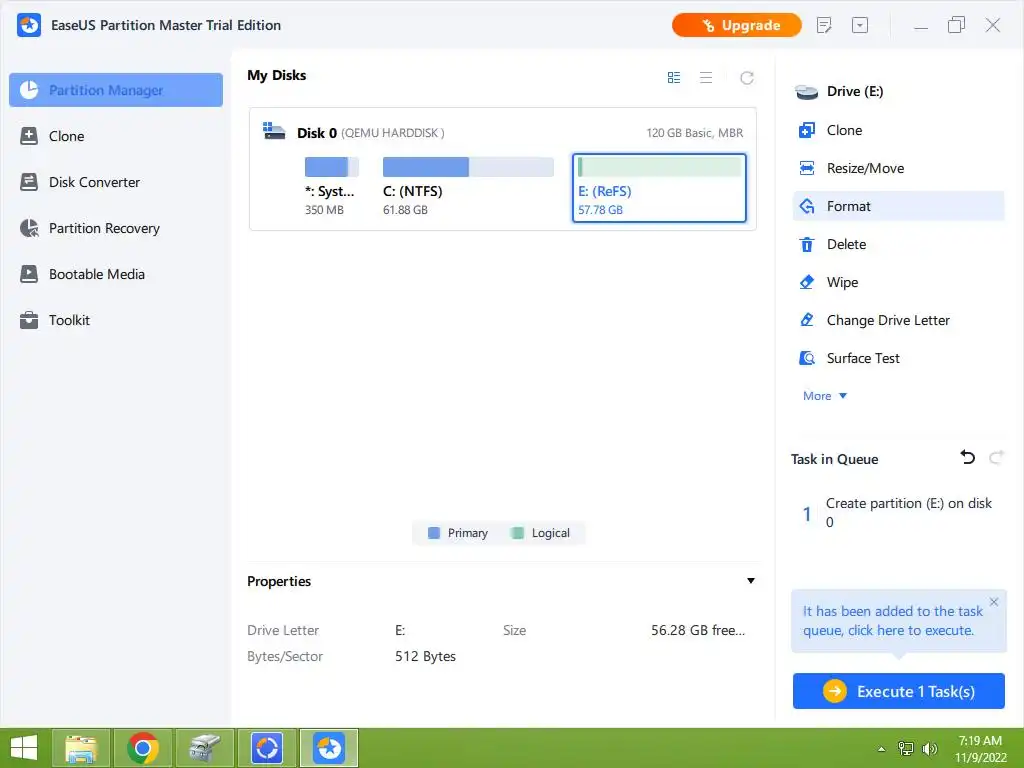
Task: Click the Disk 0 drive icon
Action: (x=274, y=131)
